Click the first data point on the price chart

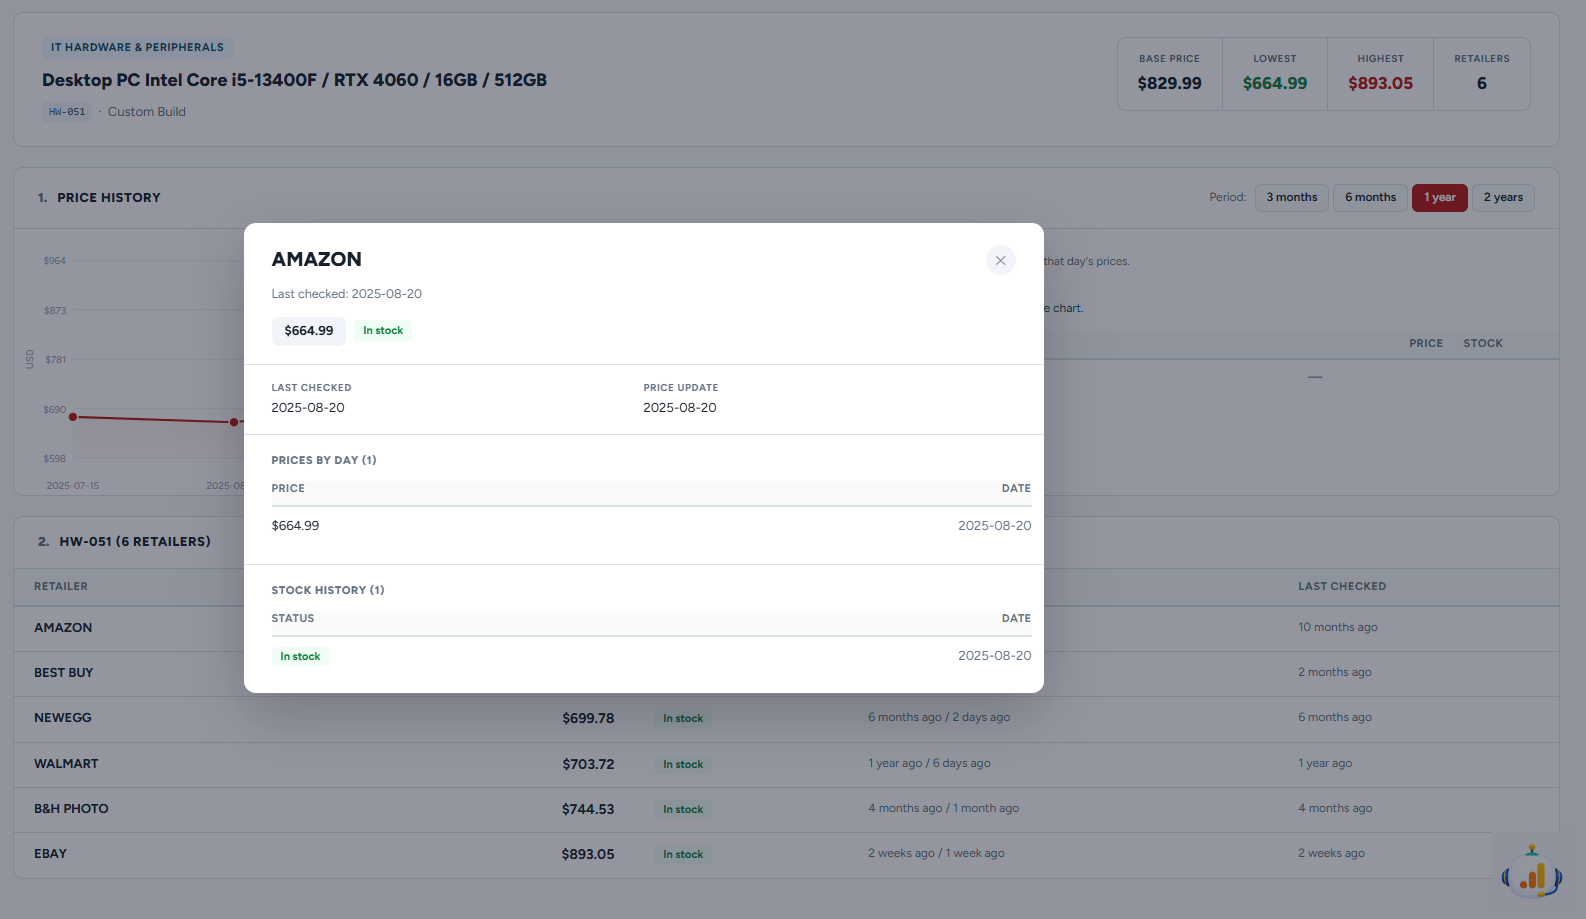tap(73, 417)
